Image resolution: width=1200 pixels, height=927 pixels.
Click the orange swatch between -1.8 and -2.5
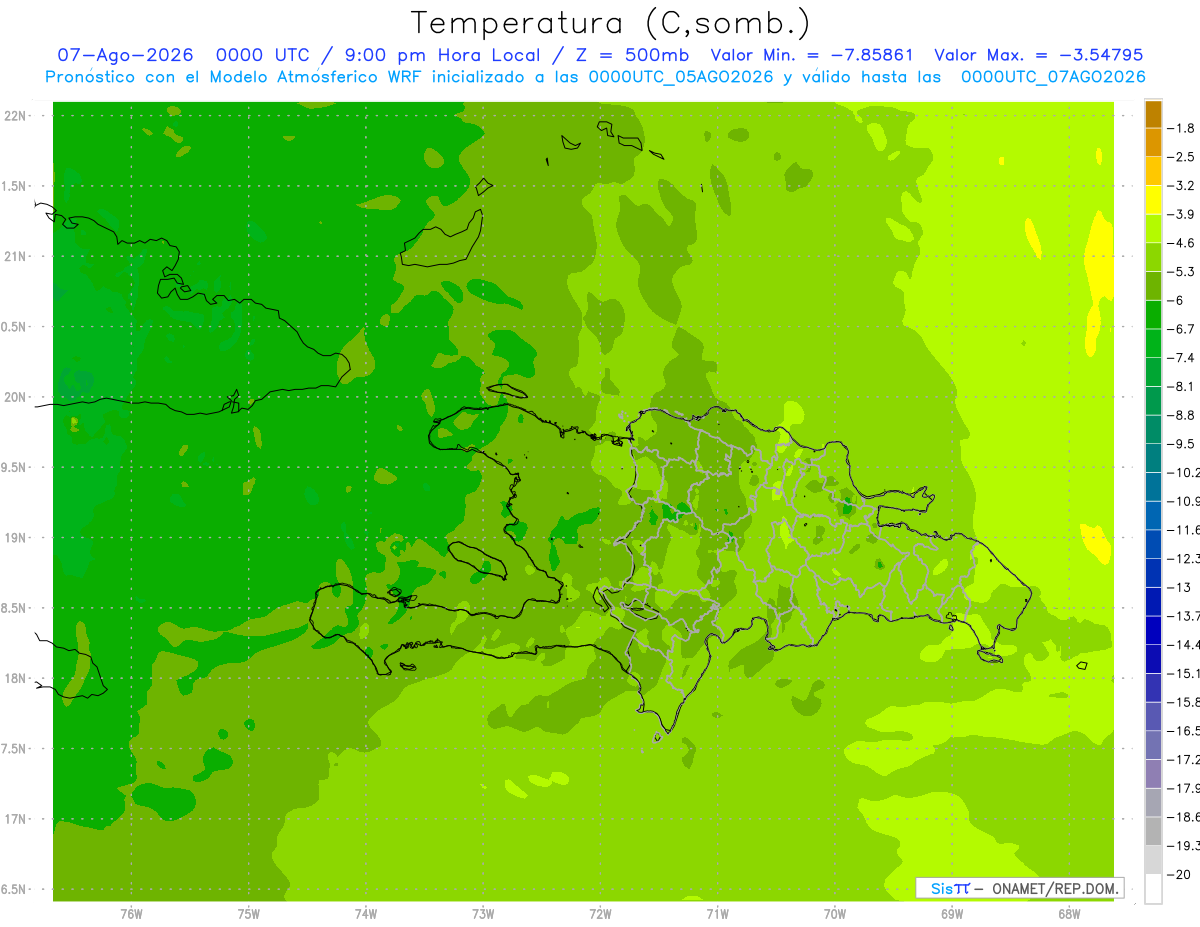point(1153,143)
